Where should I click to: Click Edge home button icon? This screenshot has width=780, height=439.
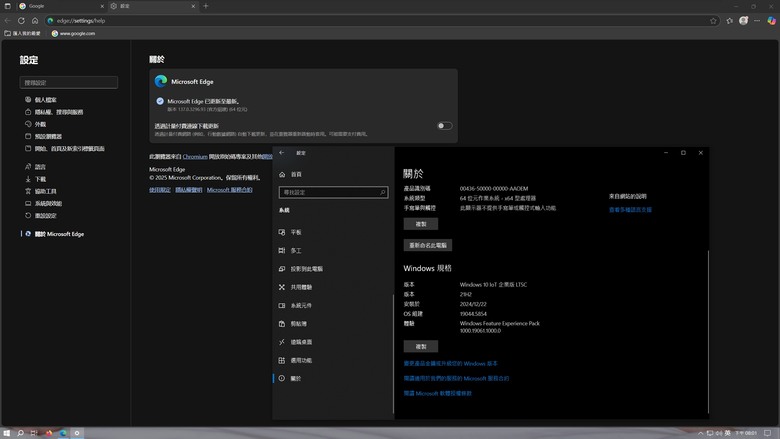click(35, 21)
